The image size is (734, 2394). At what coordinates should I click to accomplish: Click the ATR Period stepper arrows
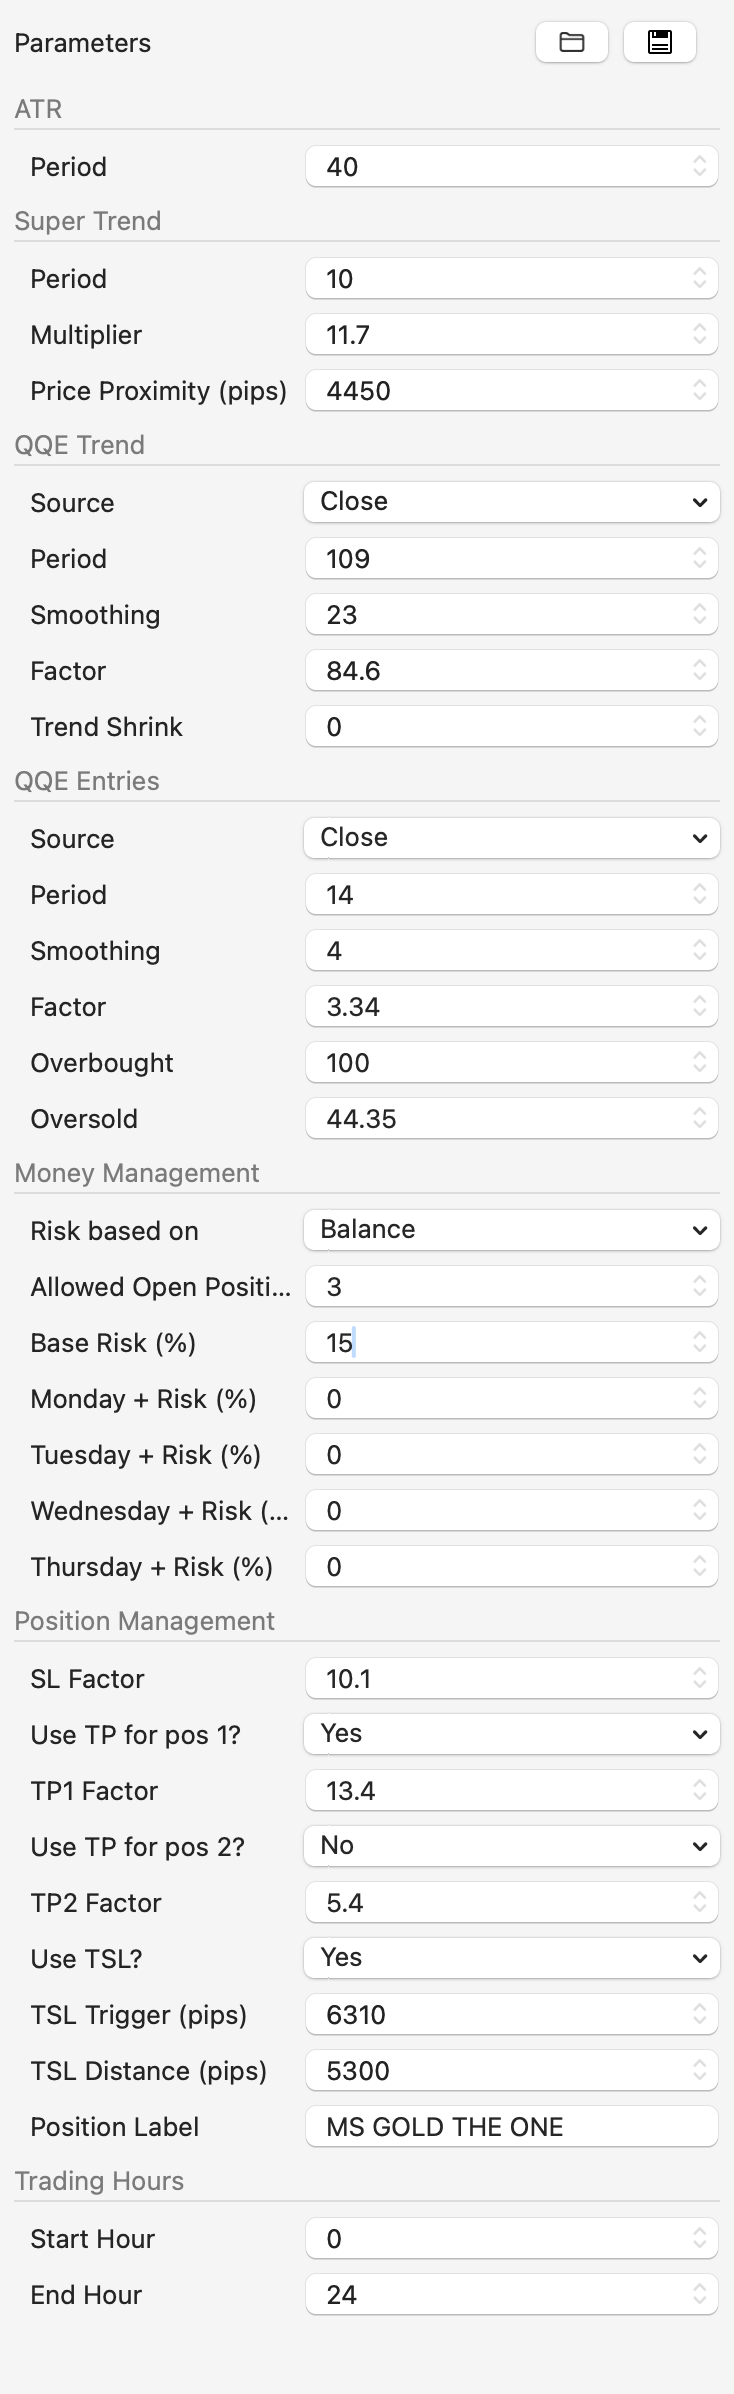700,166
